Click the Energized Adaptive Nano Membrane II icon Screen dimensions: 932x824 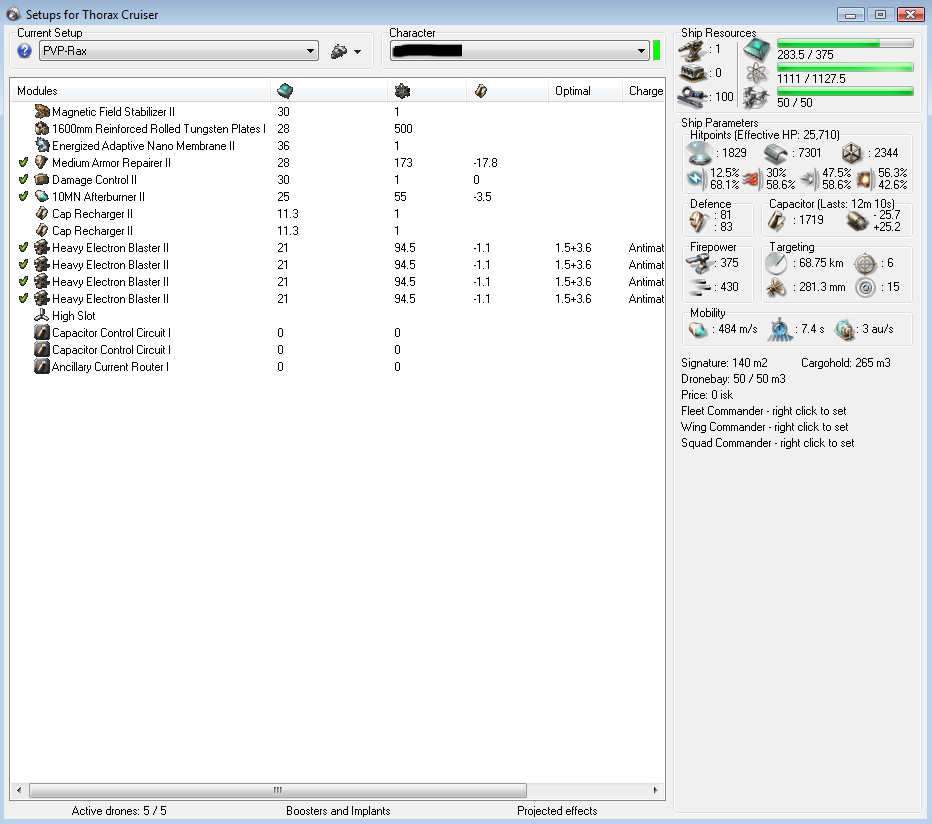(x=42, y=146)
